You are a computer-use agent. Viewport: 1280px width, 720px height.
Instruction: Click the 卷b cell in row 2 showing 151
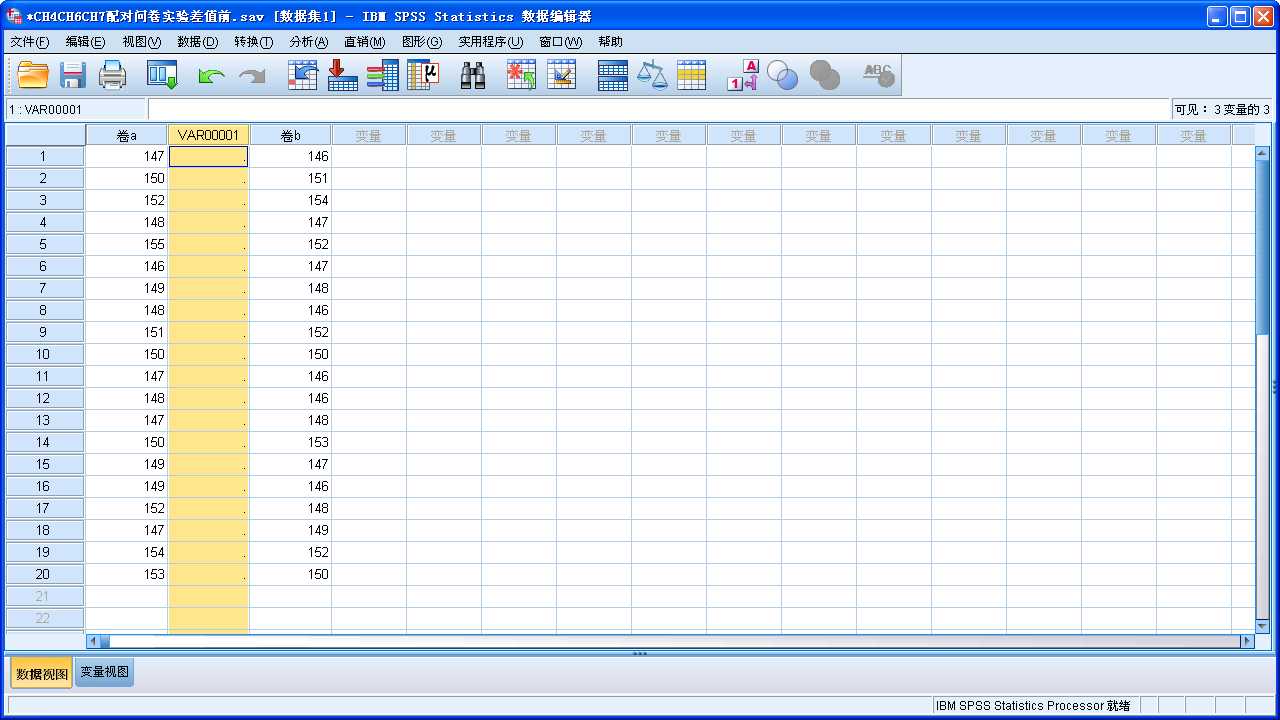pos(290,178)
